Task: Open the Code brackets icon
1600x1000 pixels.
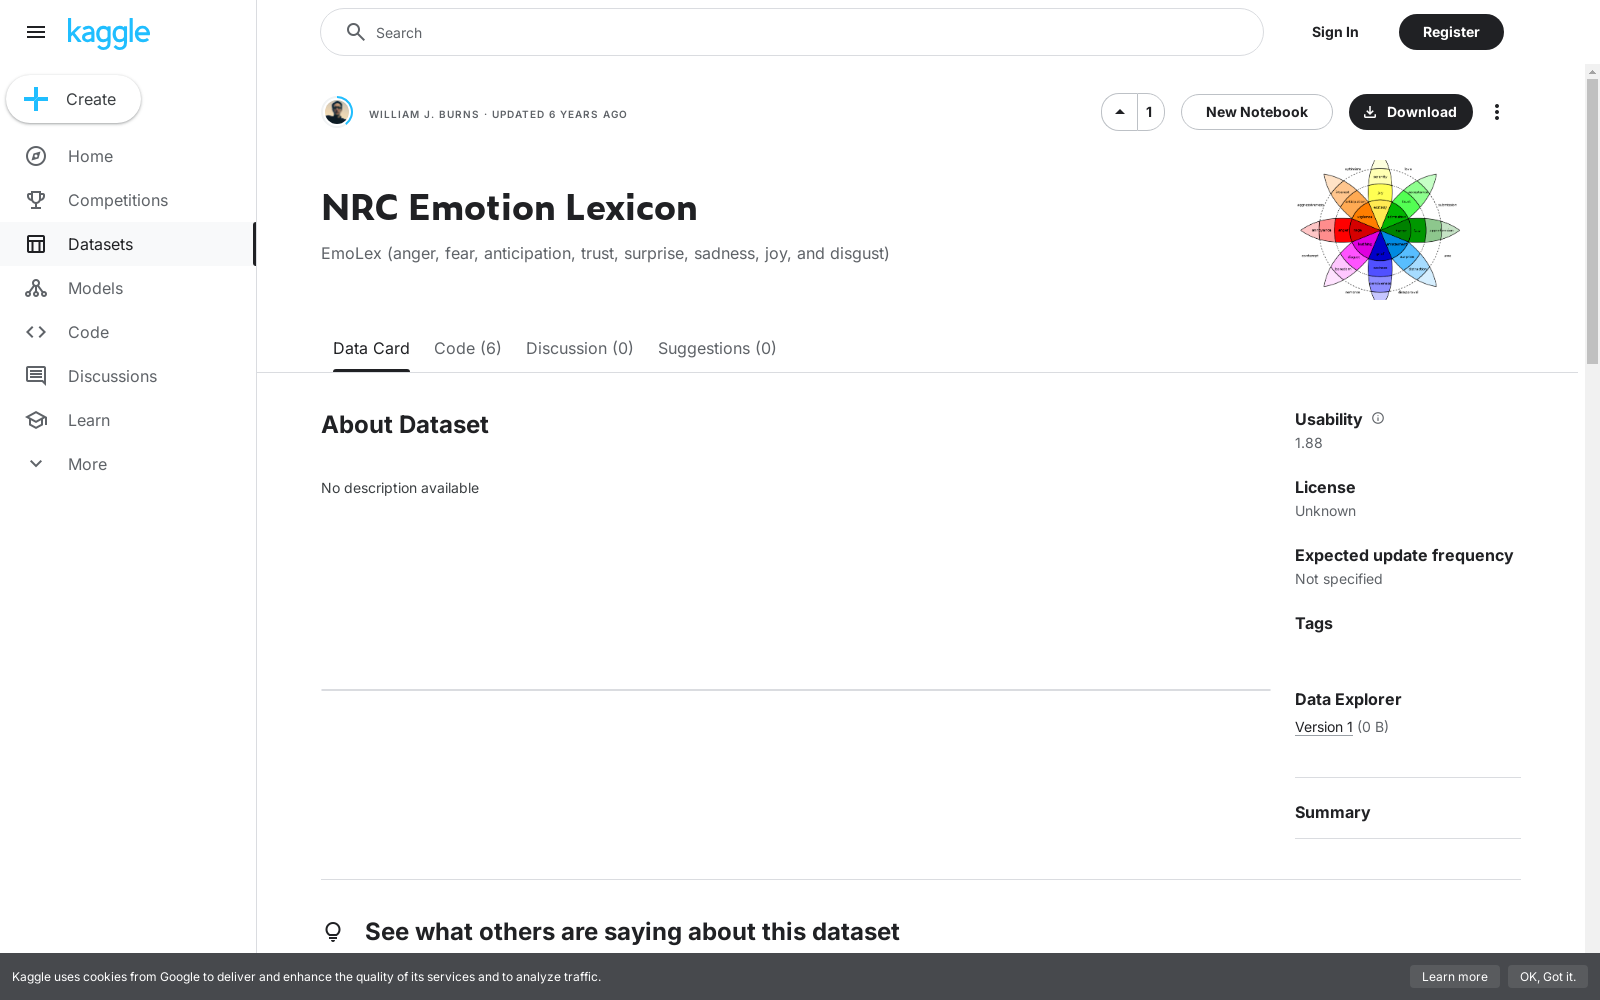Action: tap(36, 332)
